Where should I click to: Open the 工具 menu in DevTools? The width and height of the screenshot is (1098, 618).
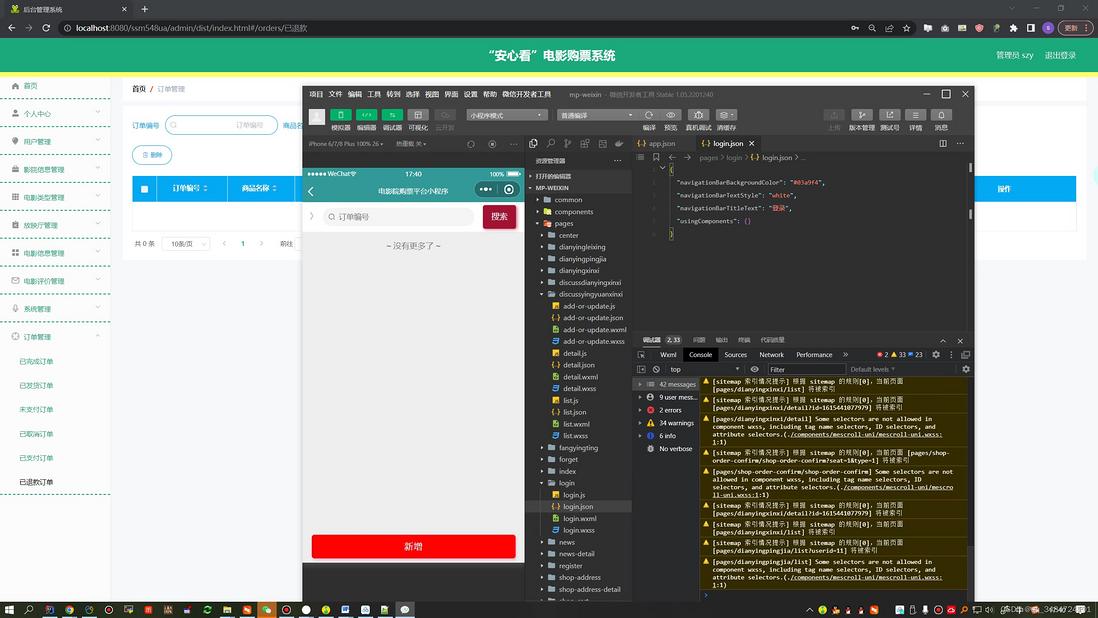(374, 94)
